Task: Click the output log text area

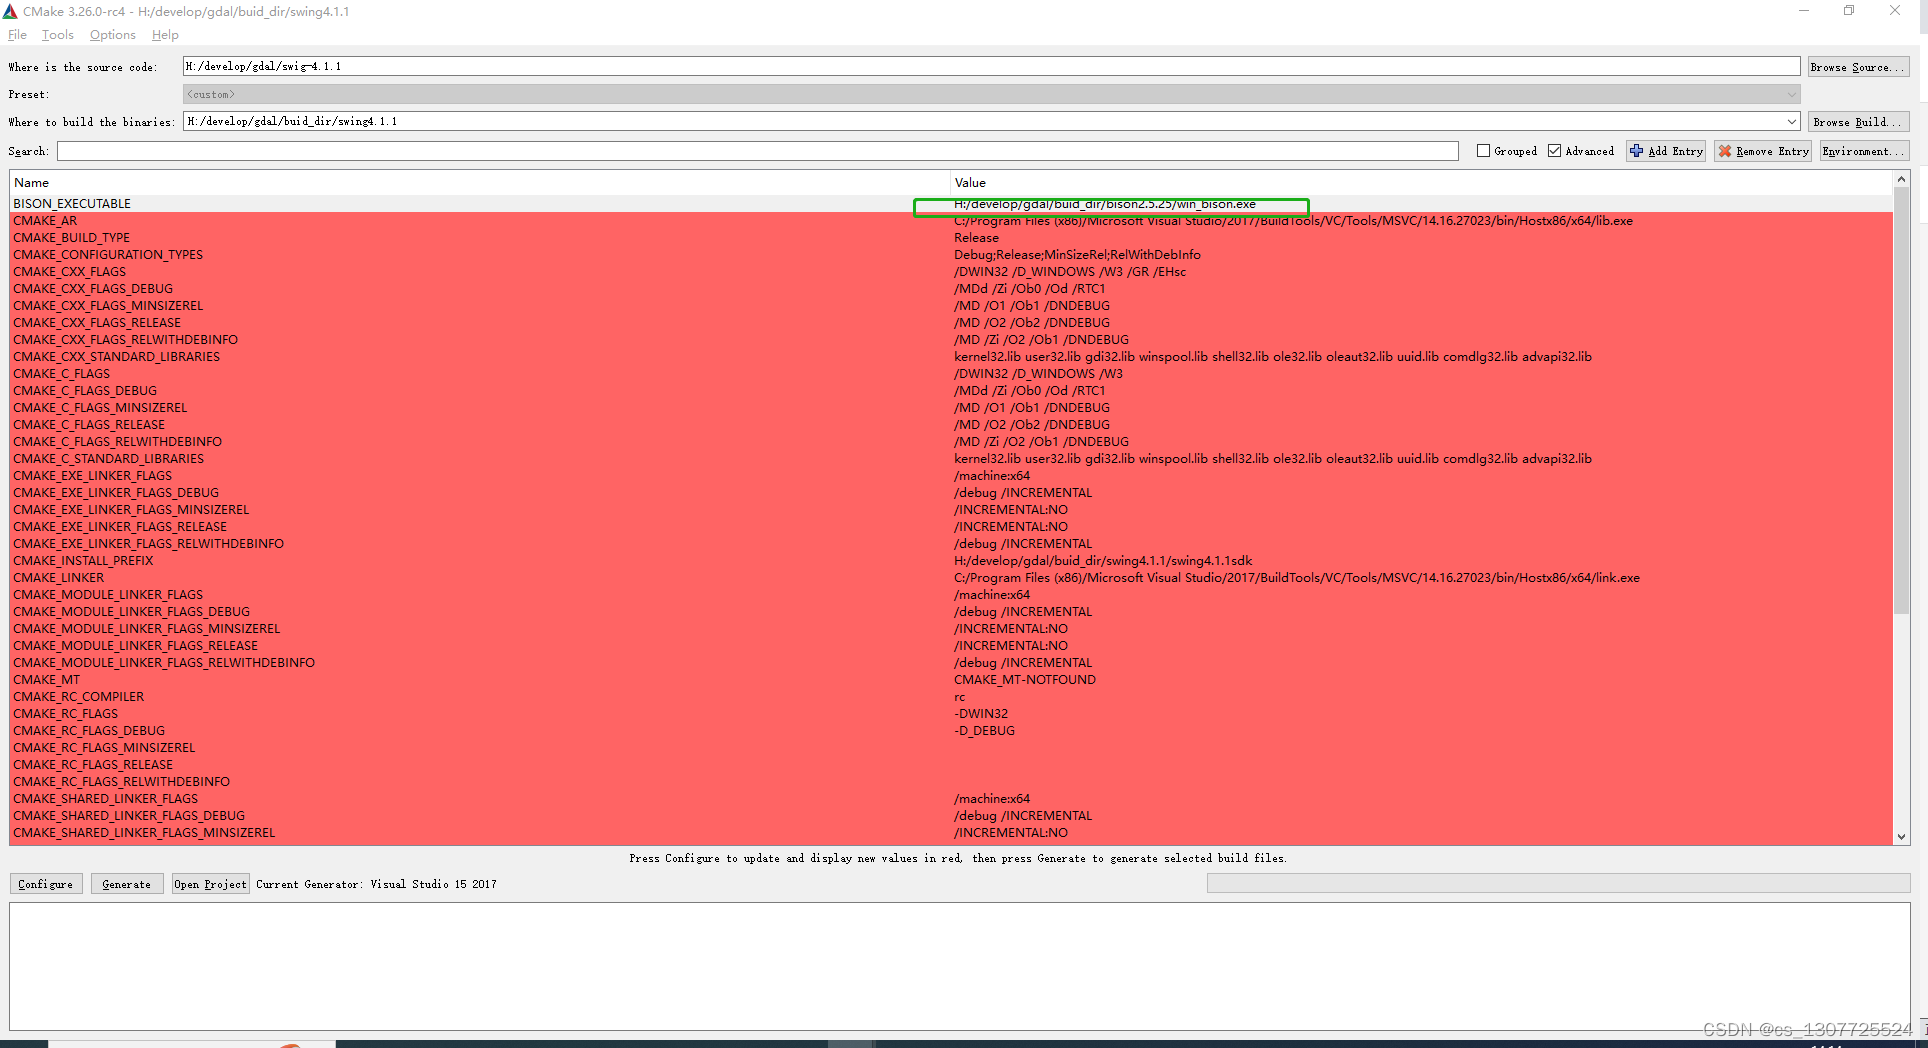Action: pyautogui.click(x=960, y=966)
